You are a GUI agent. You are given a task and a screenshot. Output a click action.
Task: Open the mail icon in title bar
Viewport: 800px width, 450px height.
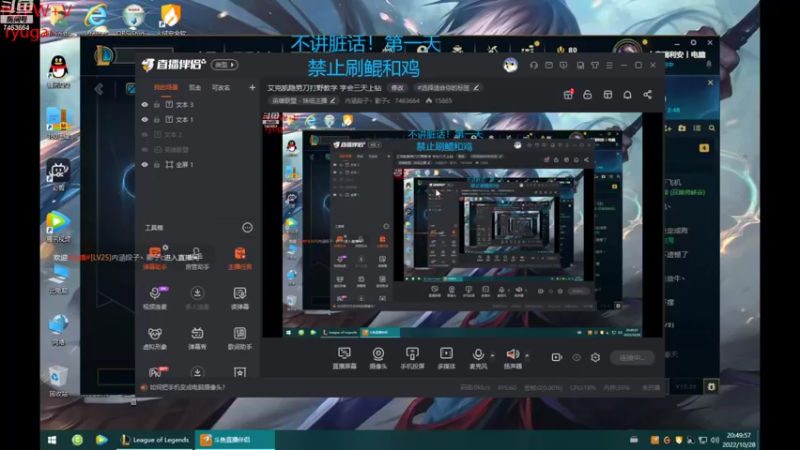[549, 65]
